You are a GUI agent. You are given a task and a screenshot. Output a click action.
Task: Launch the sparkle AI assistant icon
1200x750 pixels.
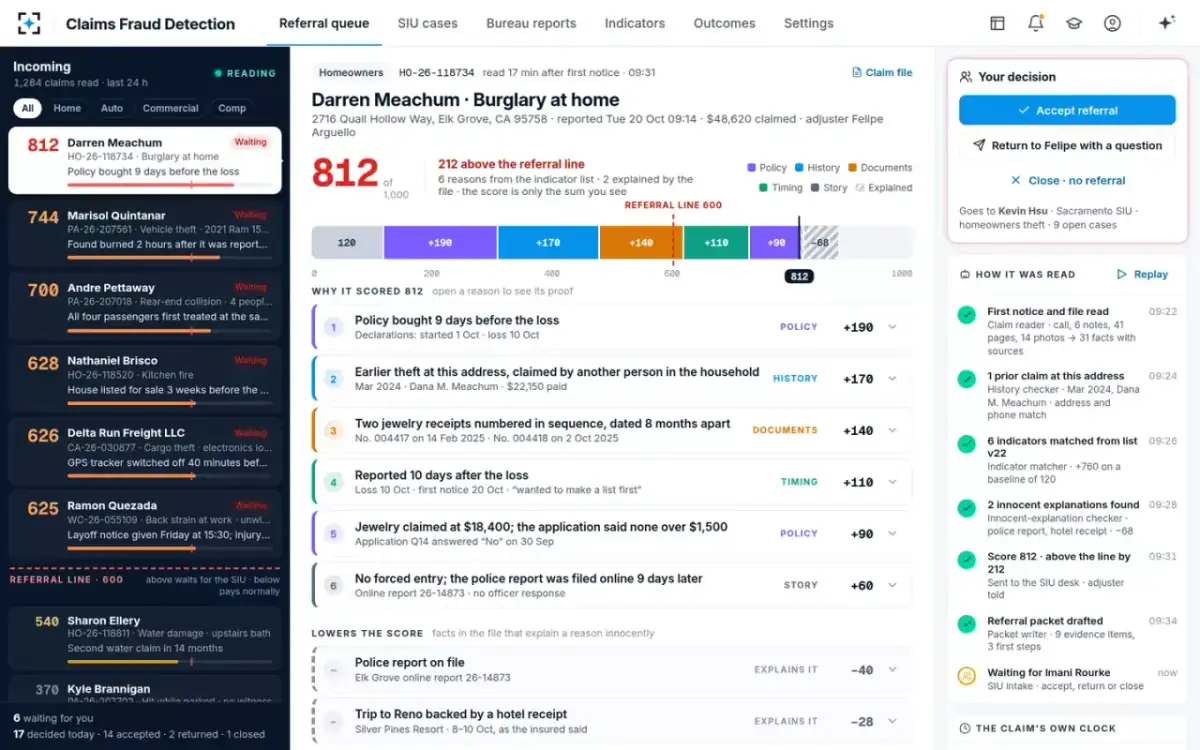pyautogui.click(x=1166, y=23)
